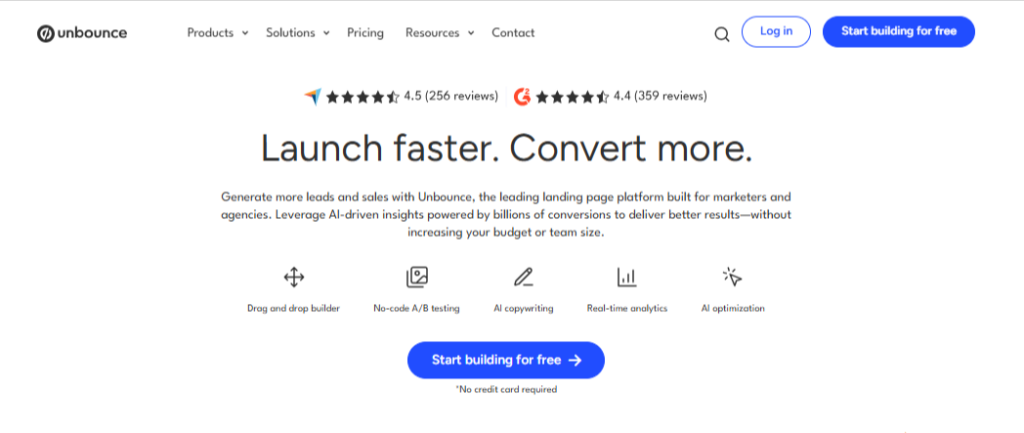The image size is (1024, 433).
Task: Go to the Pricing page
Action: 365,33
